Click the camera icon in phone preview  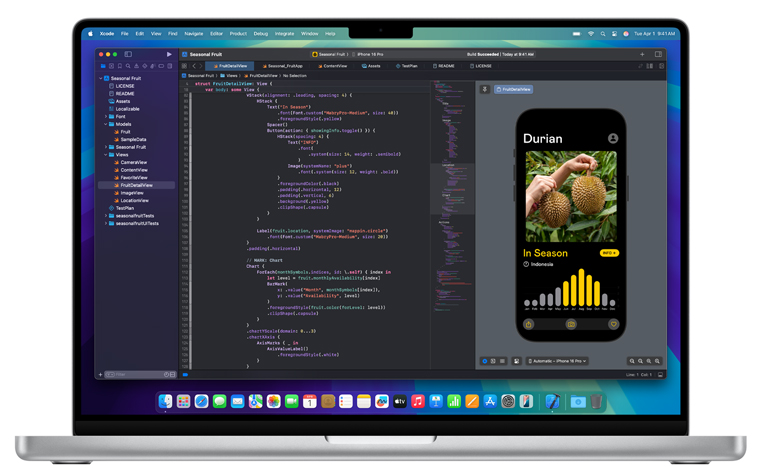(x=571, y=324)
